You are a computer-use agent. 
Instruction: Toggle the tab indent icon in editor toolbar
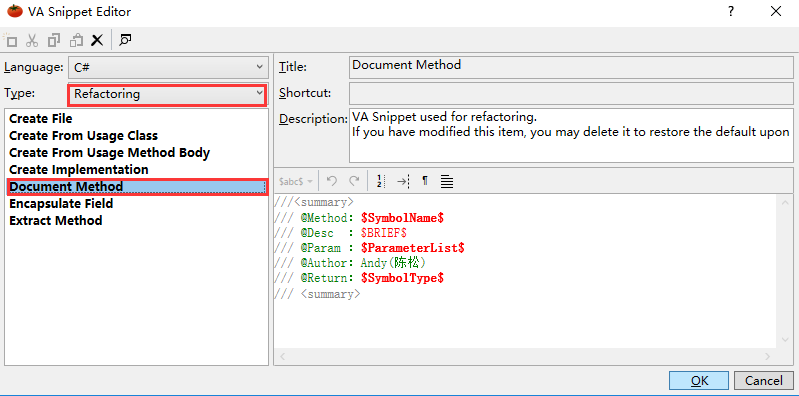coord(403,181)
